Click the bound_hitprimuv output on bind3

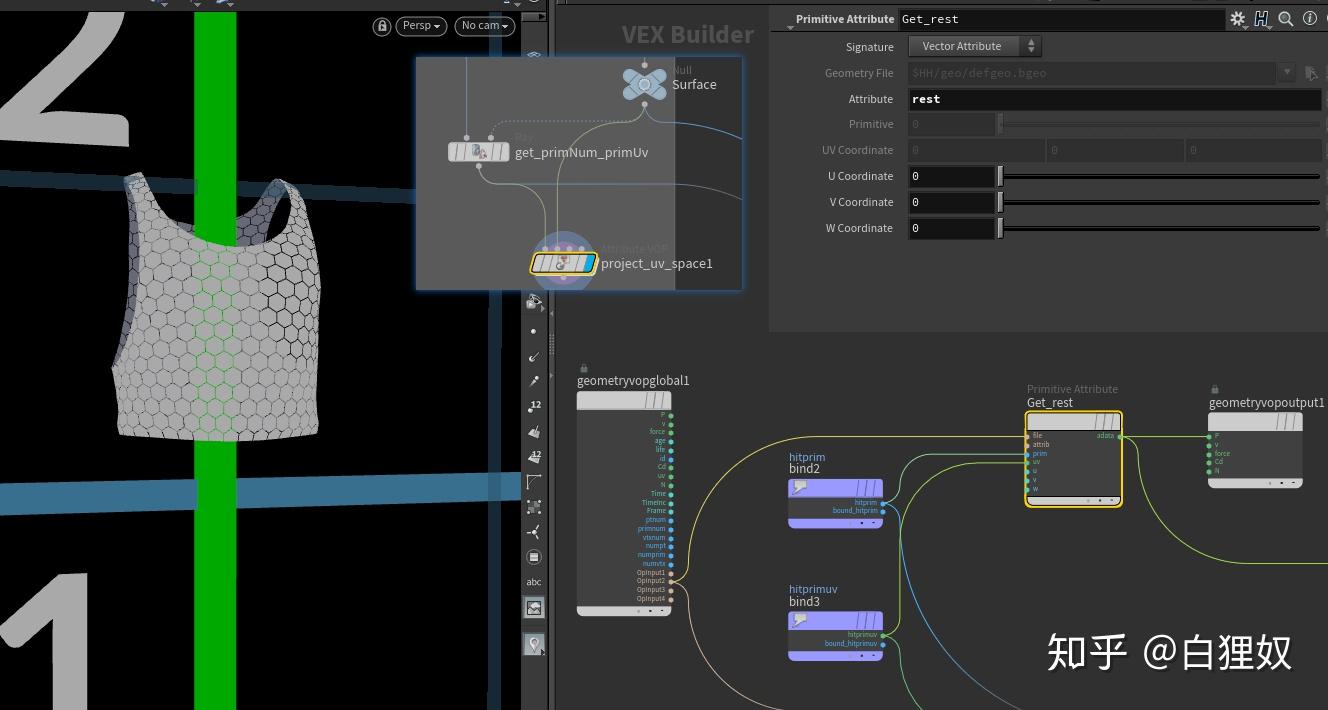coord(882,643)
